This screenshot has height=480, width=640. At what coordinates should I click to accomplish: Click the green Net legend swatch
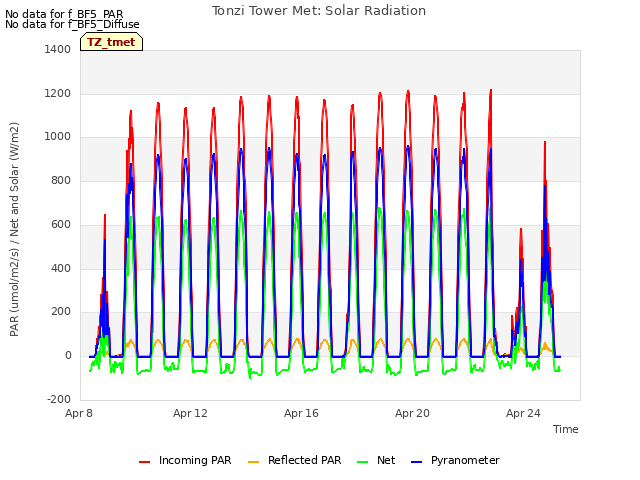[362, 462]
